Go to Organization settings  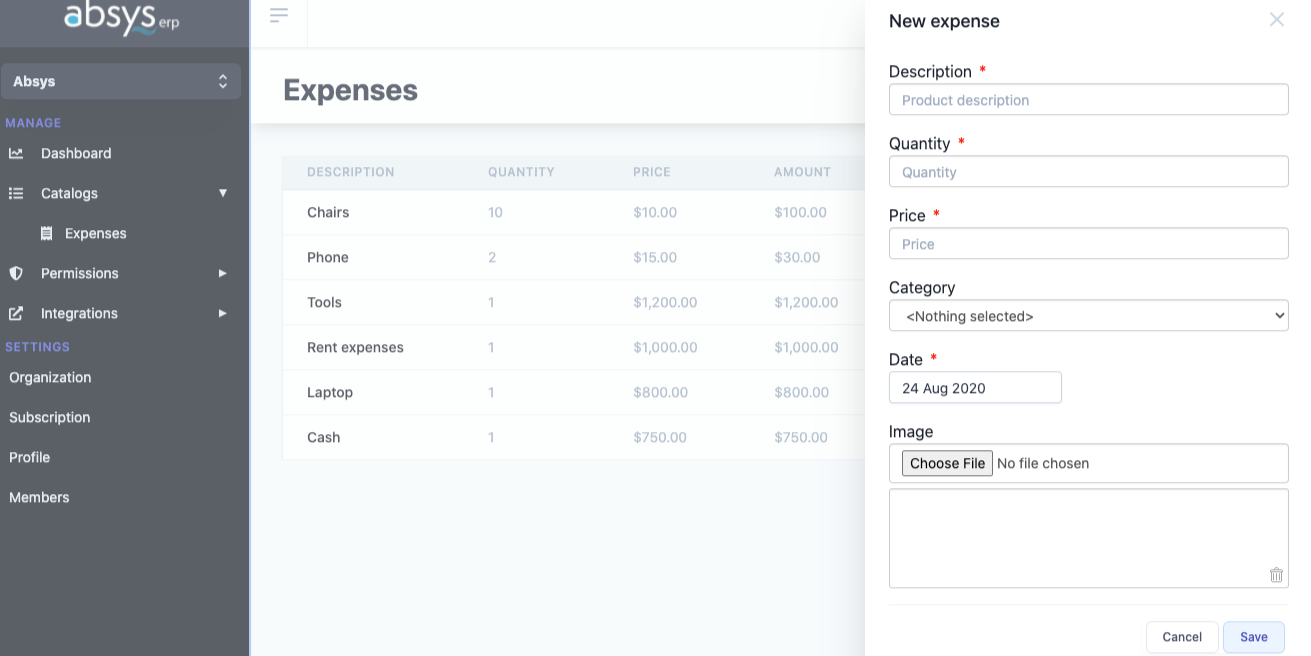pos(50,377)
